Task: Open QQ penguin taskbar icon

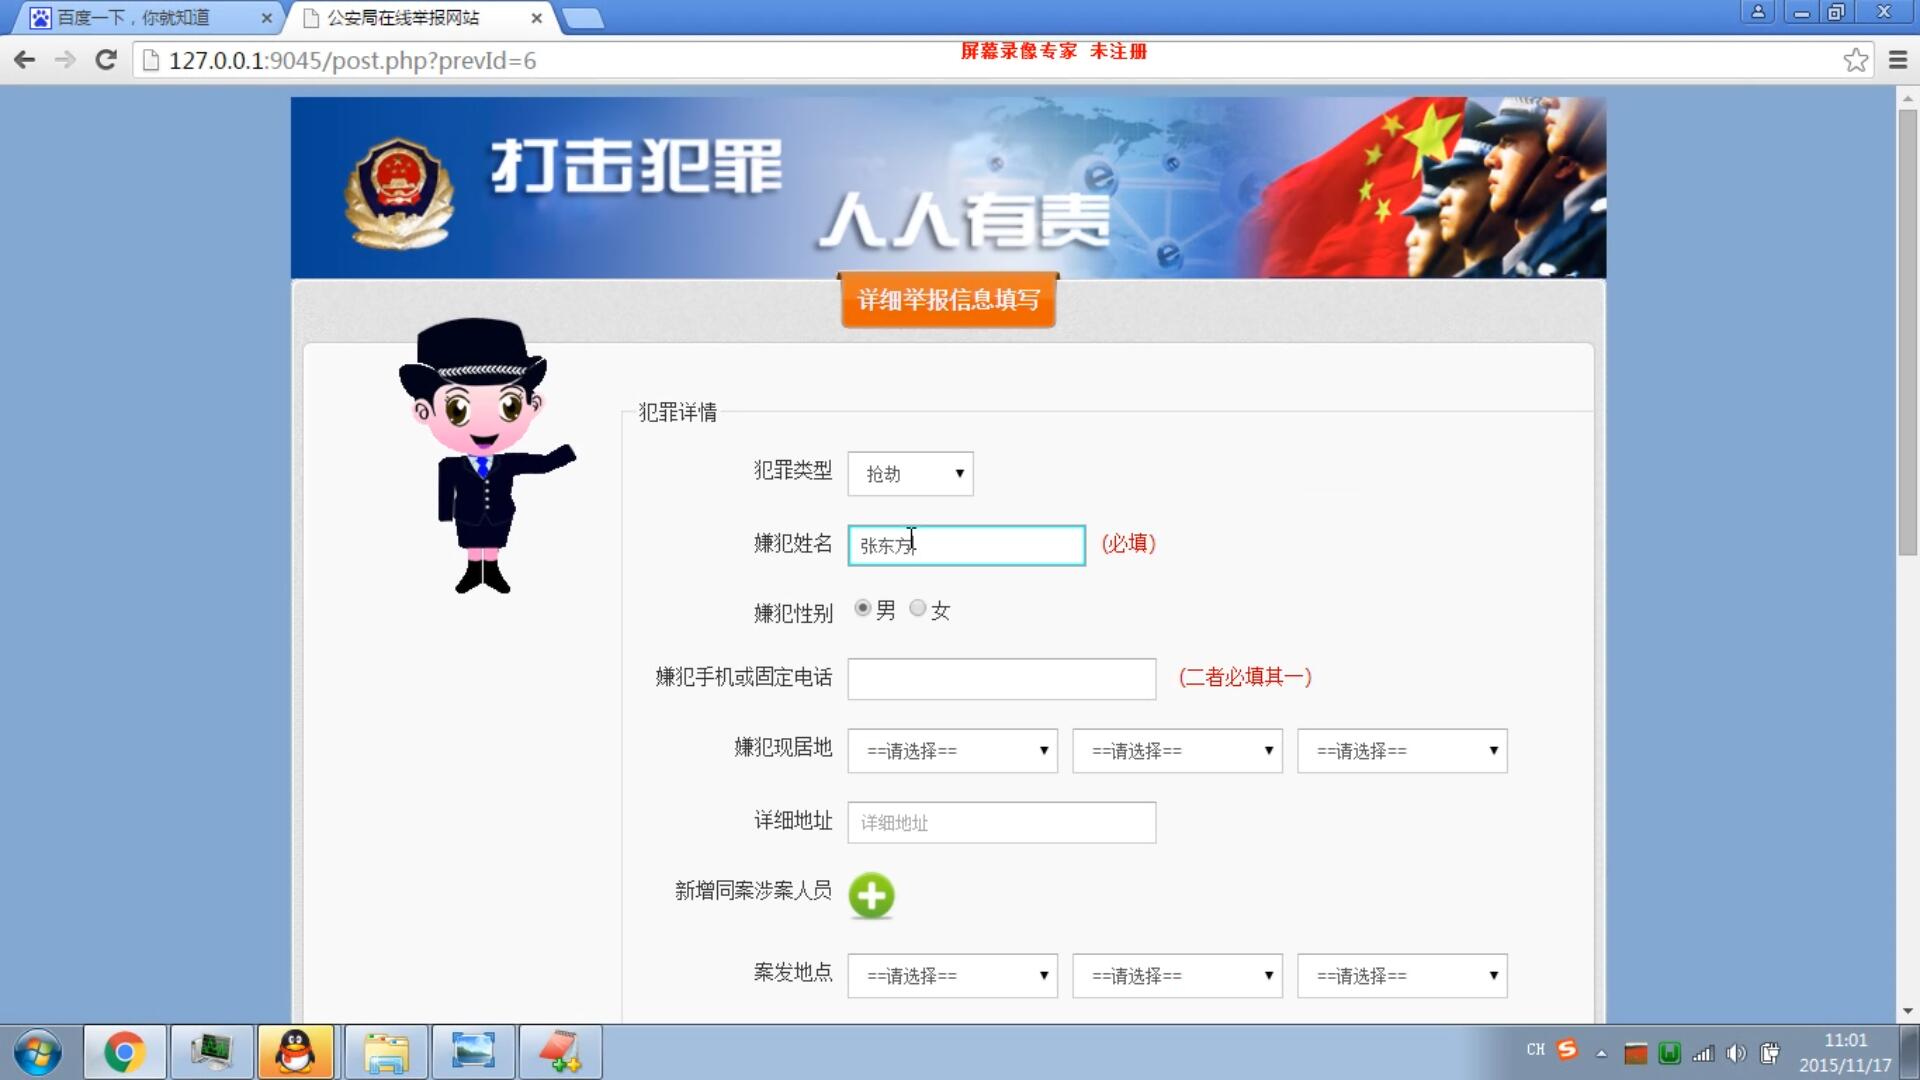Action: (296, 1052)
